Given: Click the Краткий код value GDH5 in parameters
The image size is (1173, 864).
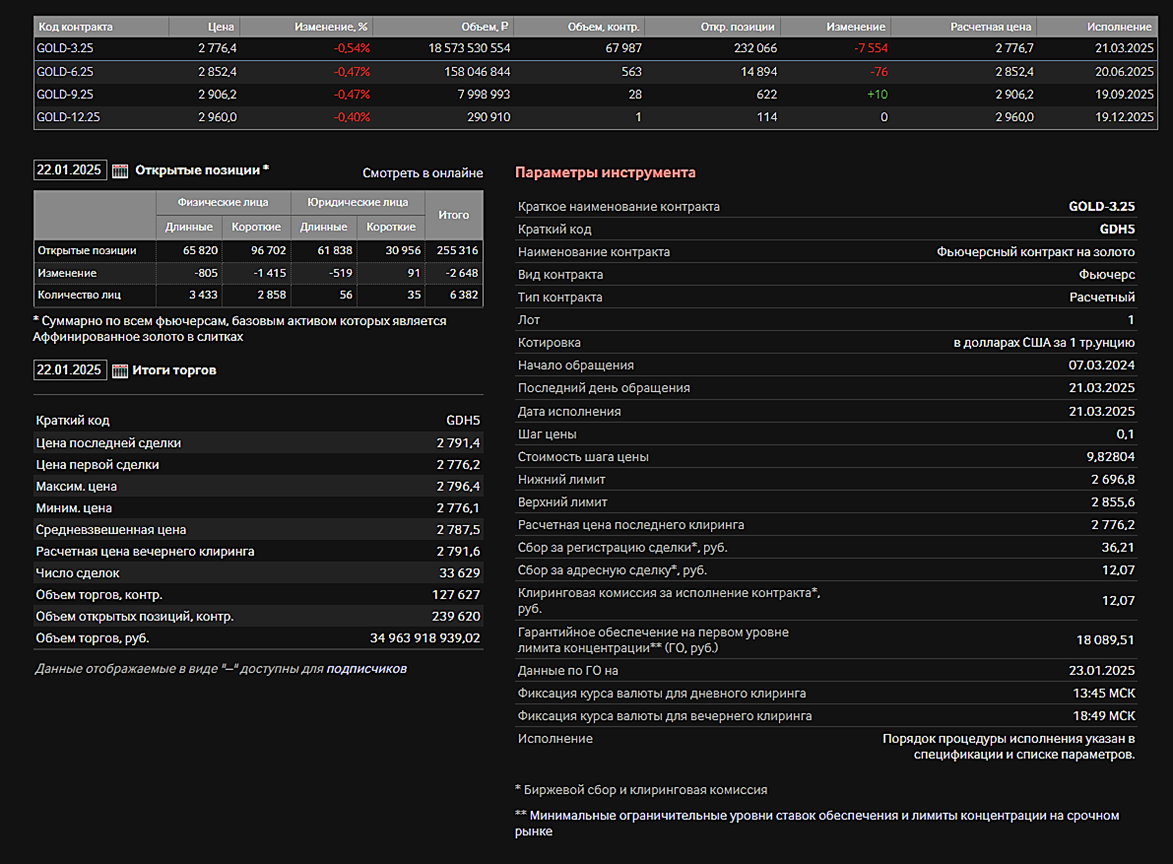Looking at the screenshot, I should tap(1117, 230).
